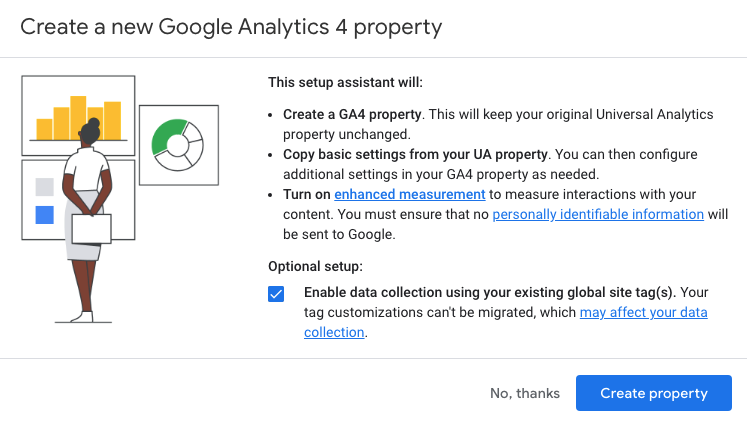Screen dimensions: 747x421
Task: Click the white laptop held by woman
Action: 91,229
